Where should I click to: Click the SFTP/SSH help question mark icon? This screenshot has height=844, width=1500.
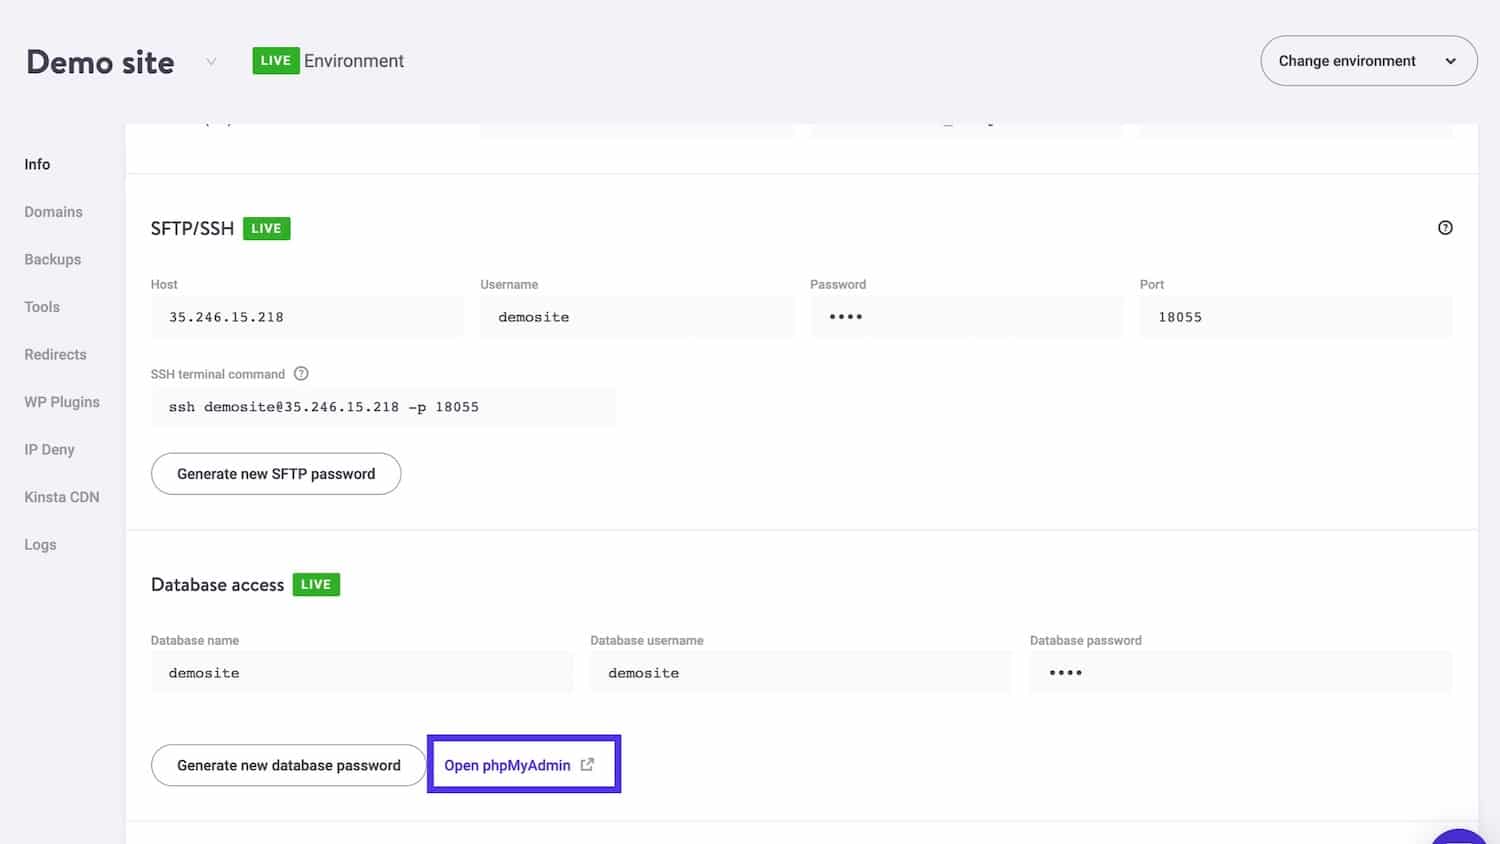point(1445,228)
